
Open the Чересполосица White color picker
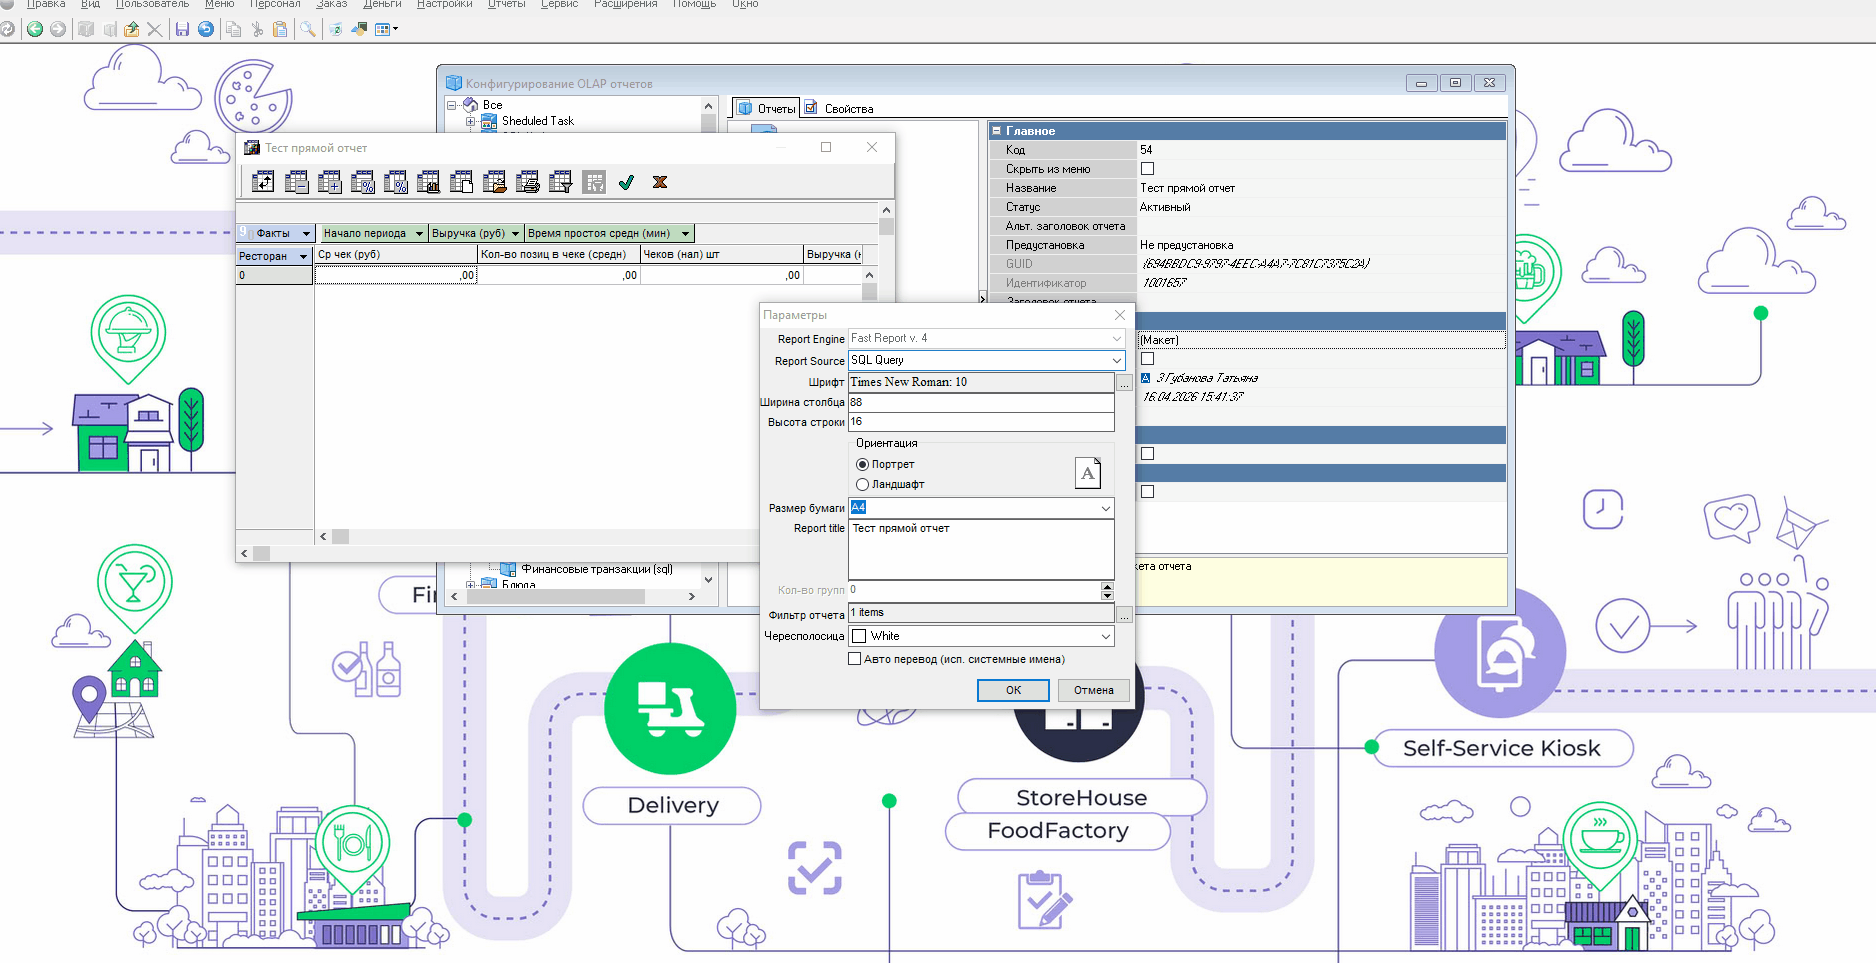1105,636
